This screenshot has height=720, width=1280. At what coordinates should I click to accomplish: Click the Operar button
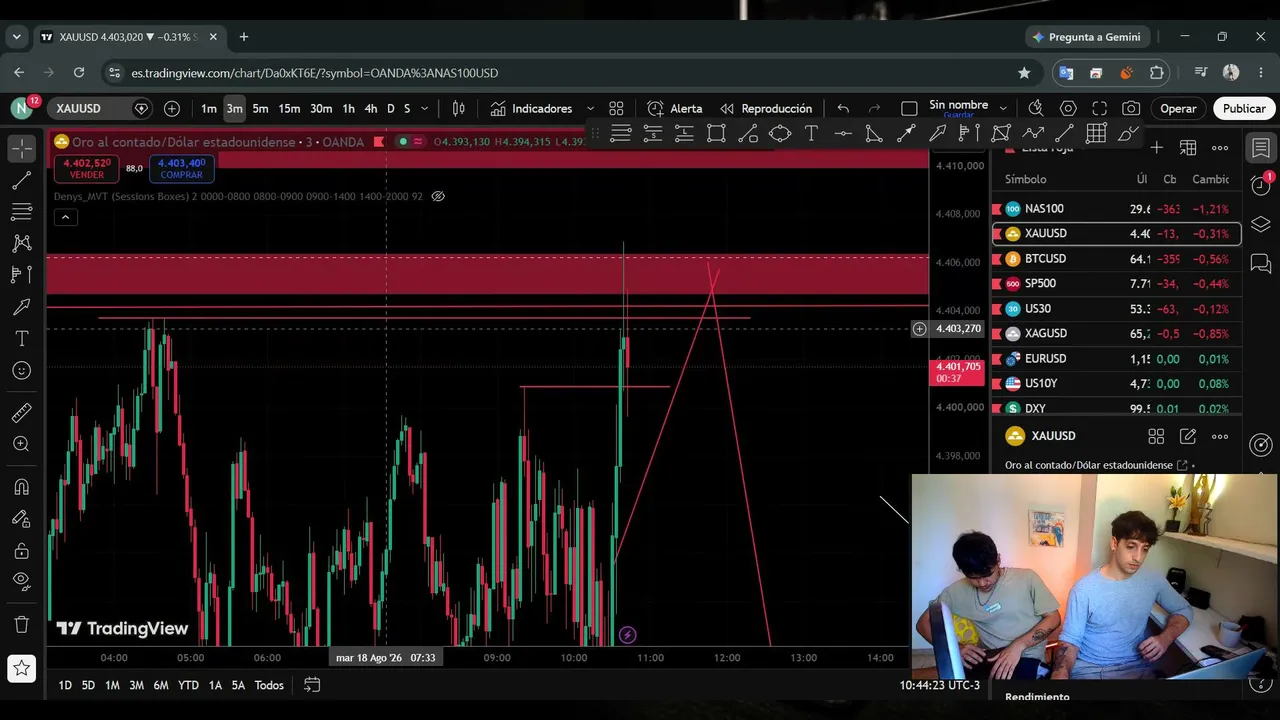tap(1178, 108)
